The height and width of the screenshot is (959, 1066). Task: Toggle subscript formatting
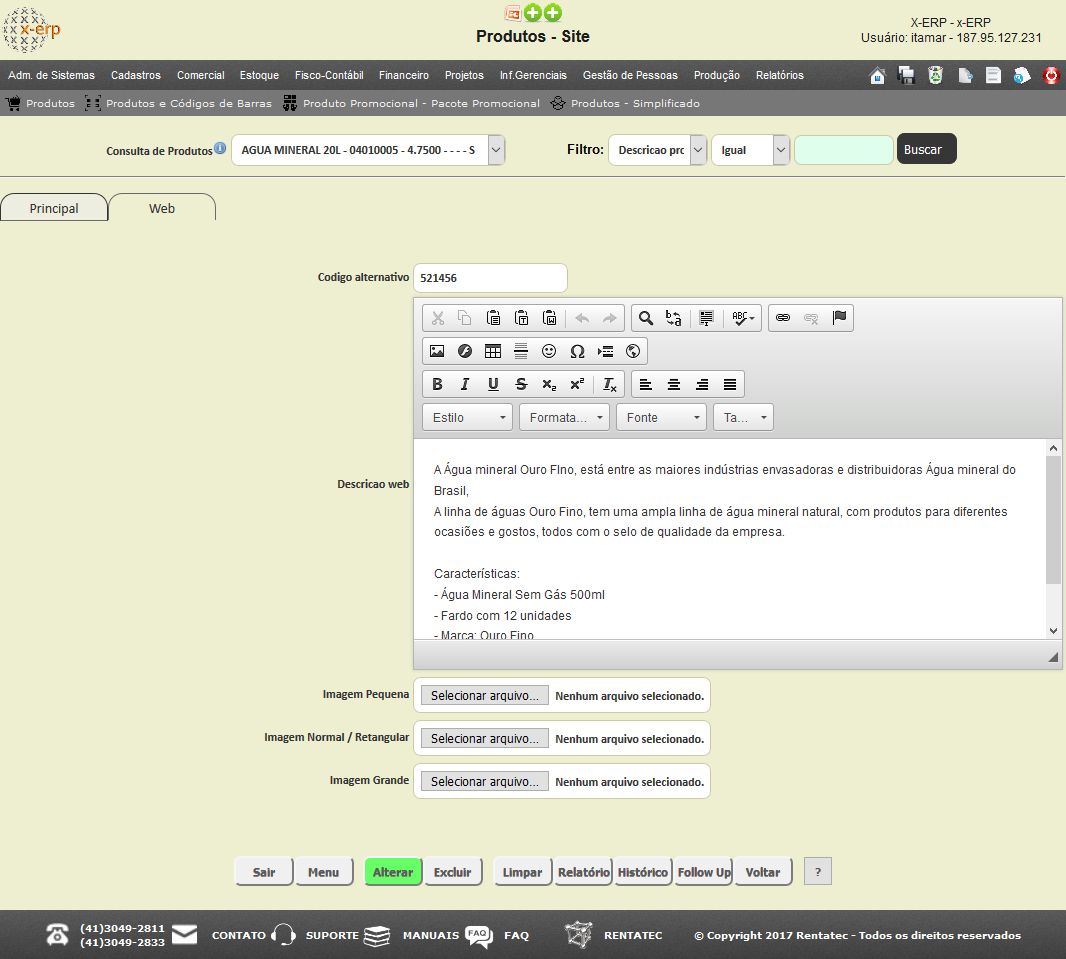[x=549, y=385]
